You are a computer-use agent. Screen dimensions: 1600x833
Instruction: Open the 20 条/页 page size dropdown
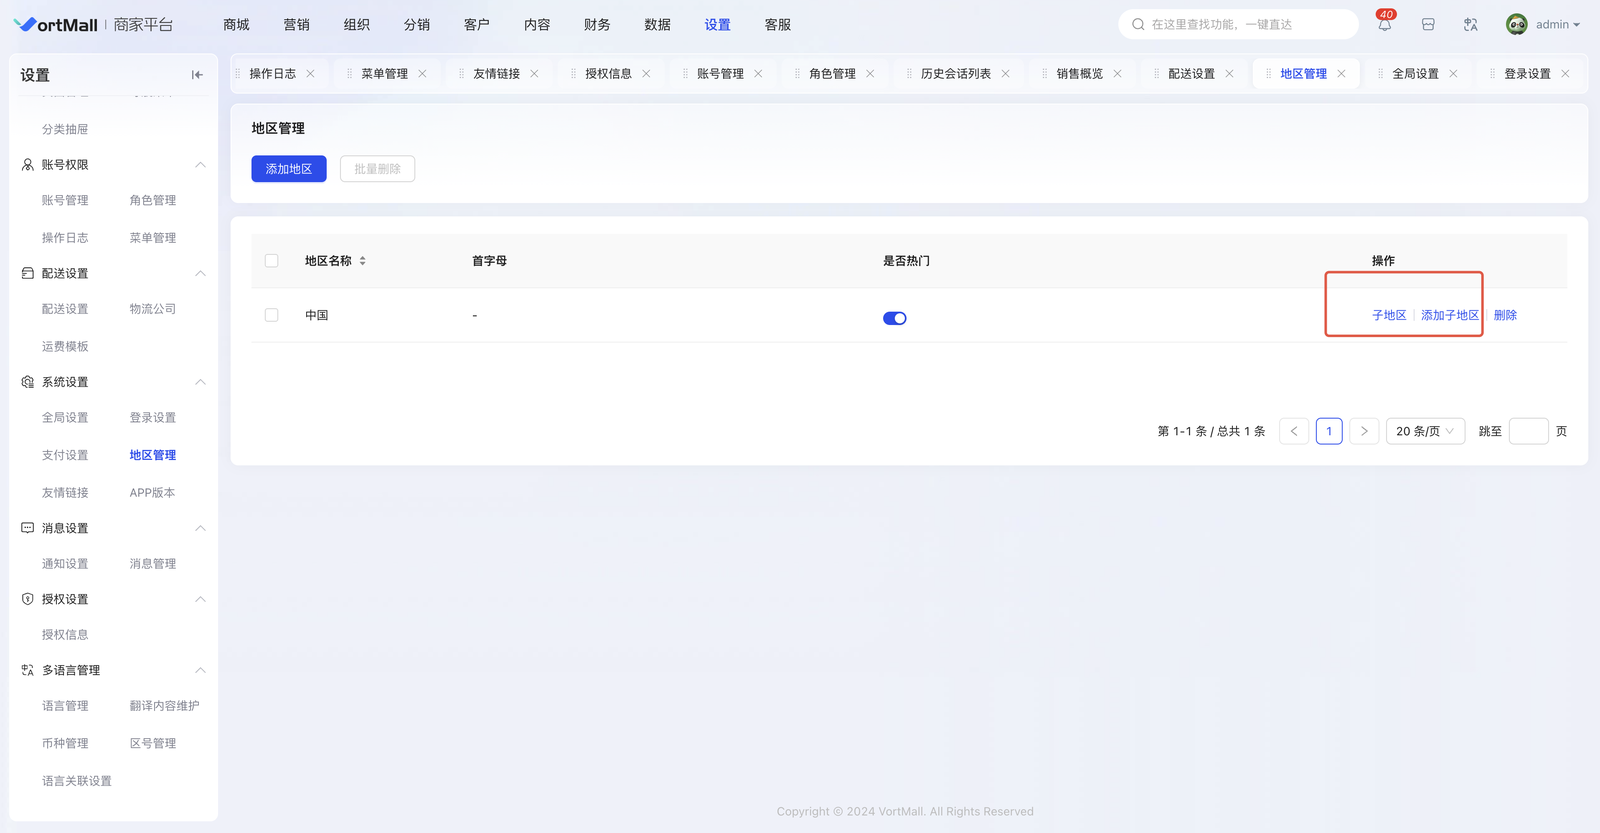click(x=1425, y=431)
